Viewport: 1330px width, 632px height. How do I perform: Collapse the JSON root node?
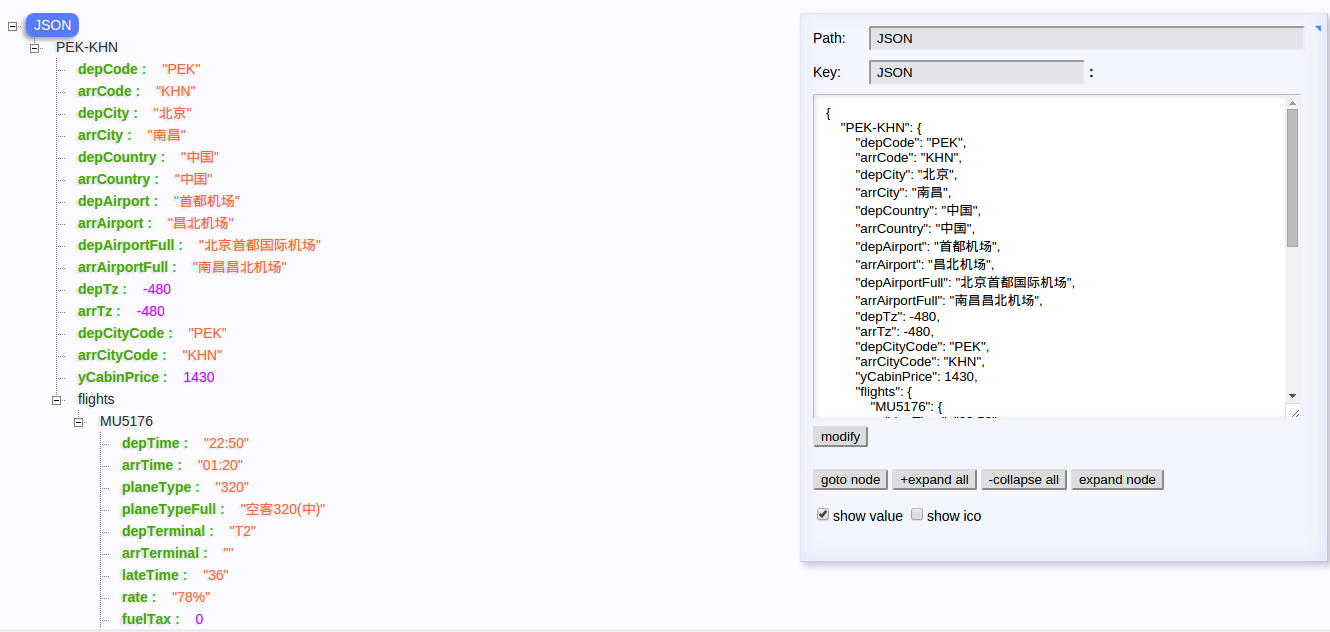pos(13,26)
